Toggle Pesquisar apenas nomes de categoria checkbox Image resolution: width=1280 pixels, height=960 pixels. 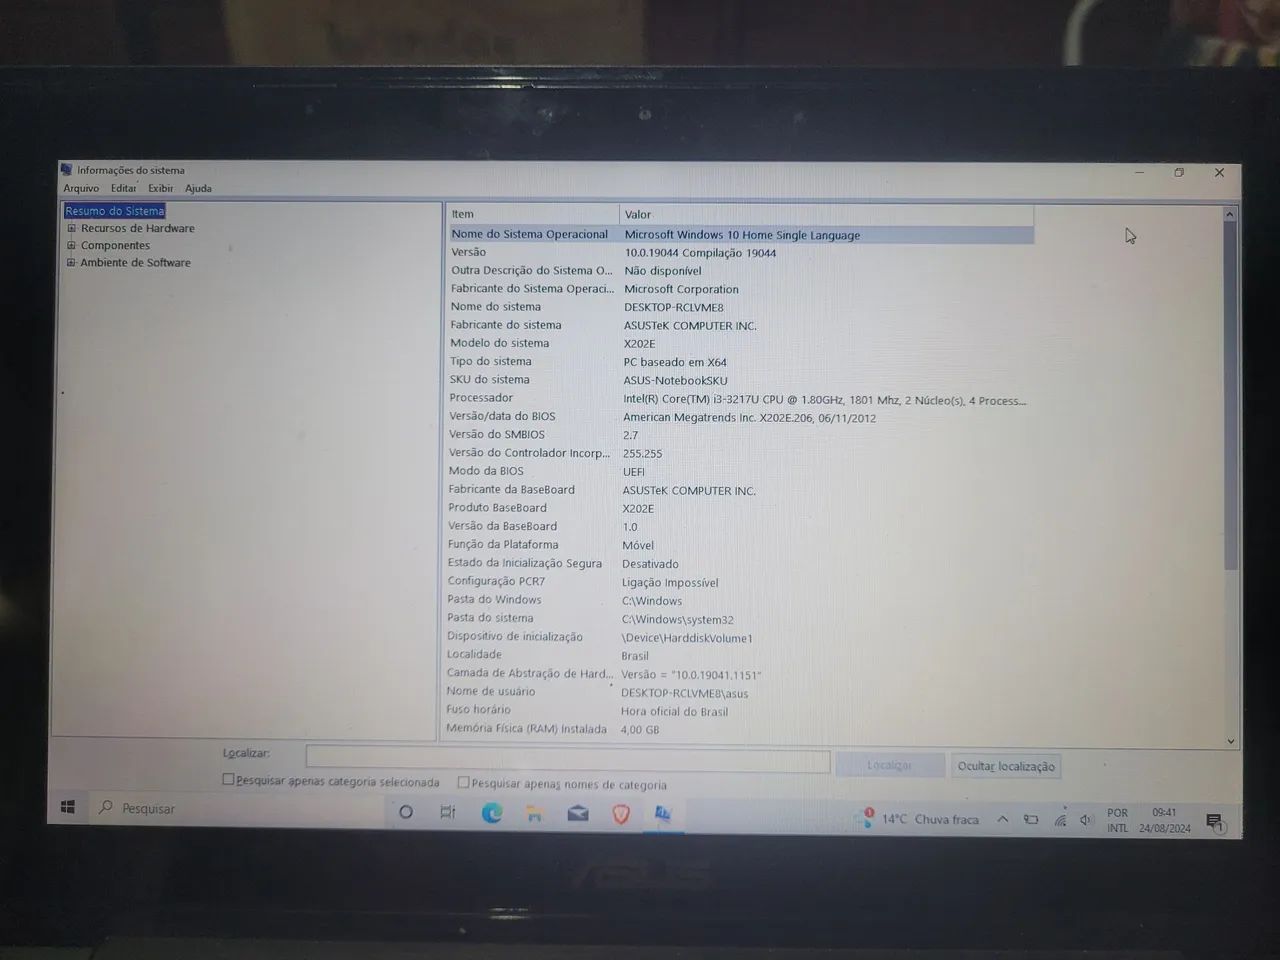coord(463,783)
